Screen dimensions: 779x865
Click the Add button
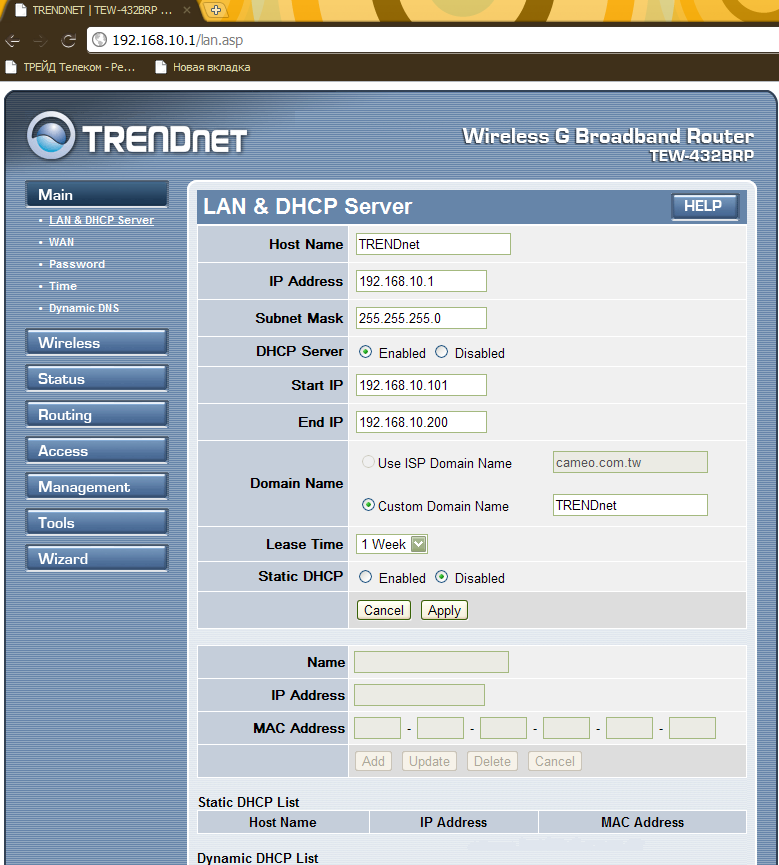(373, 761)
